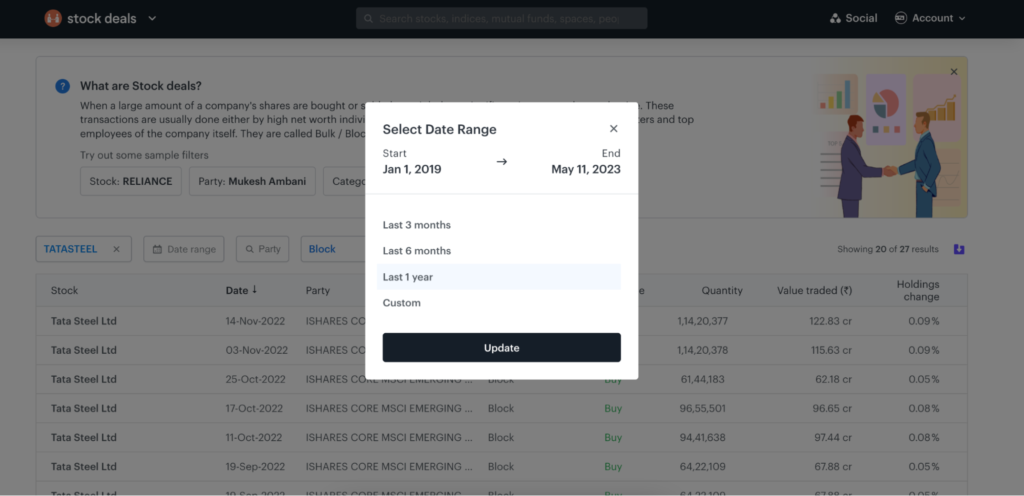Click the calendar icon in Date range
Image resolution: width=1024 pixels, height=496 pixels.
157,249
